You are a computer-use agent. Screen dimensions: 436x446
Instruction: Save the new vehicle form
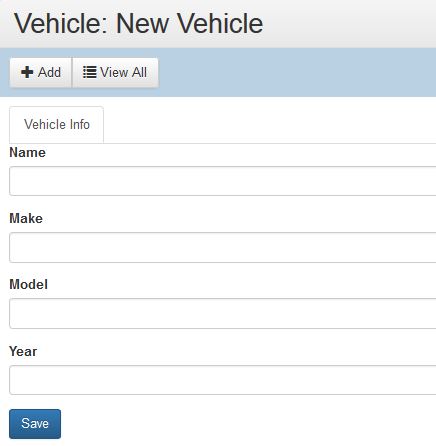[35, 424]
